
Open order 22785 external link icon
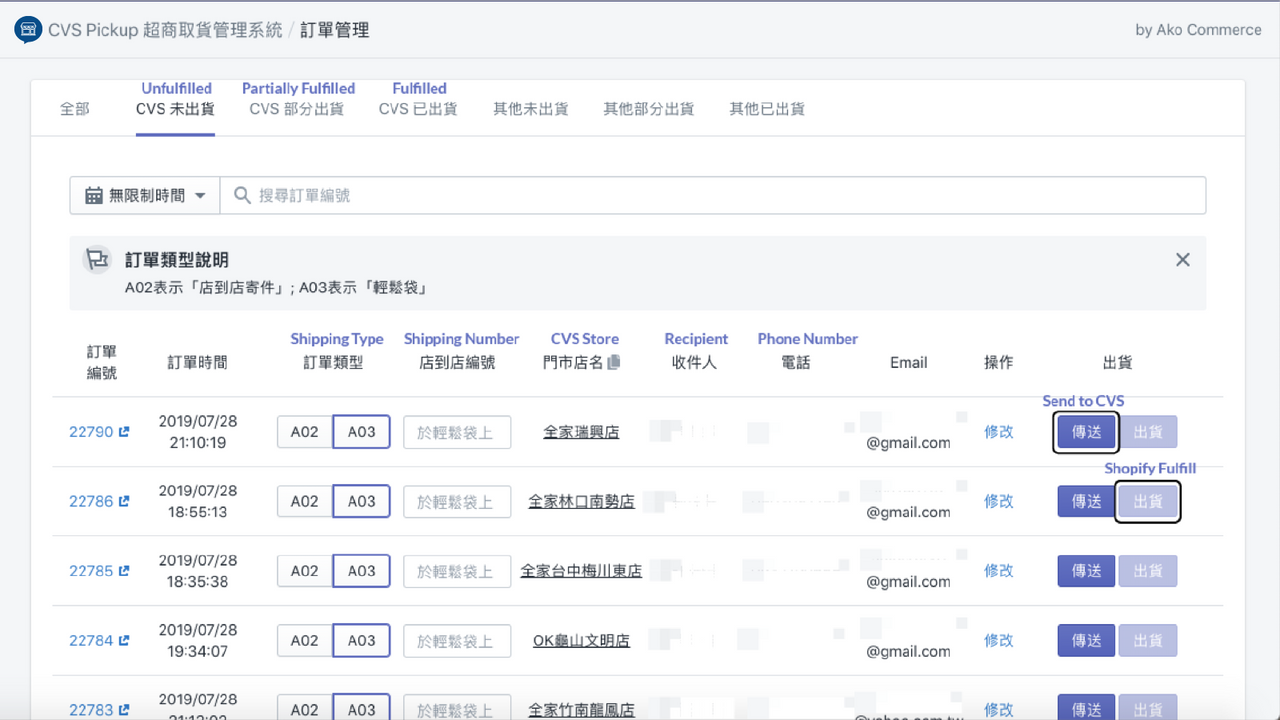pos(124,571)
